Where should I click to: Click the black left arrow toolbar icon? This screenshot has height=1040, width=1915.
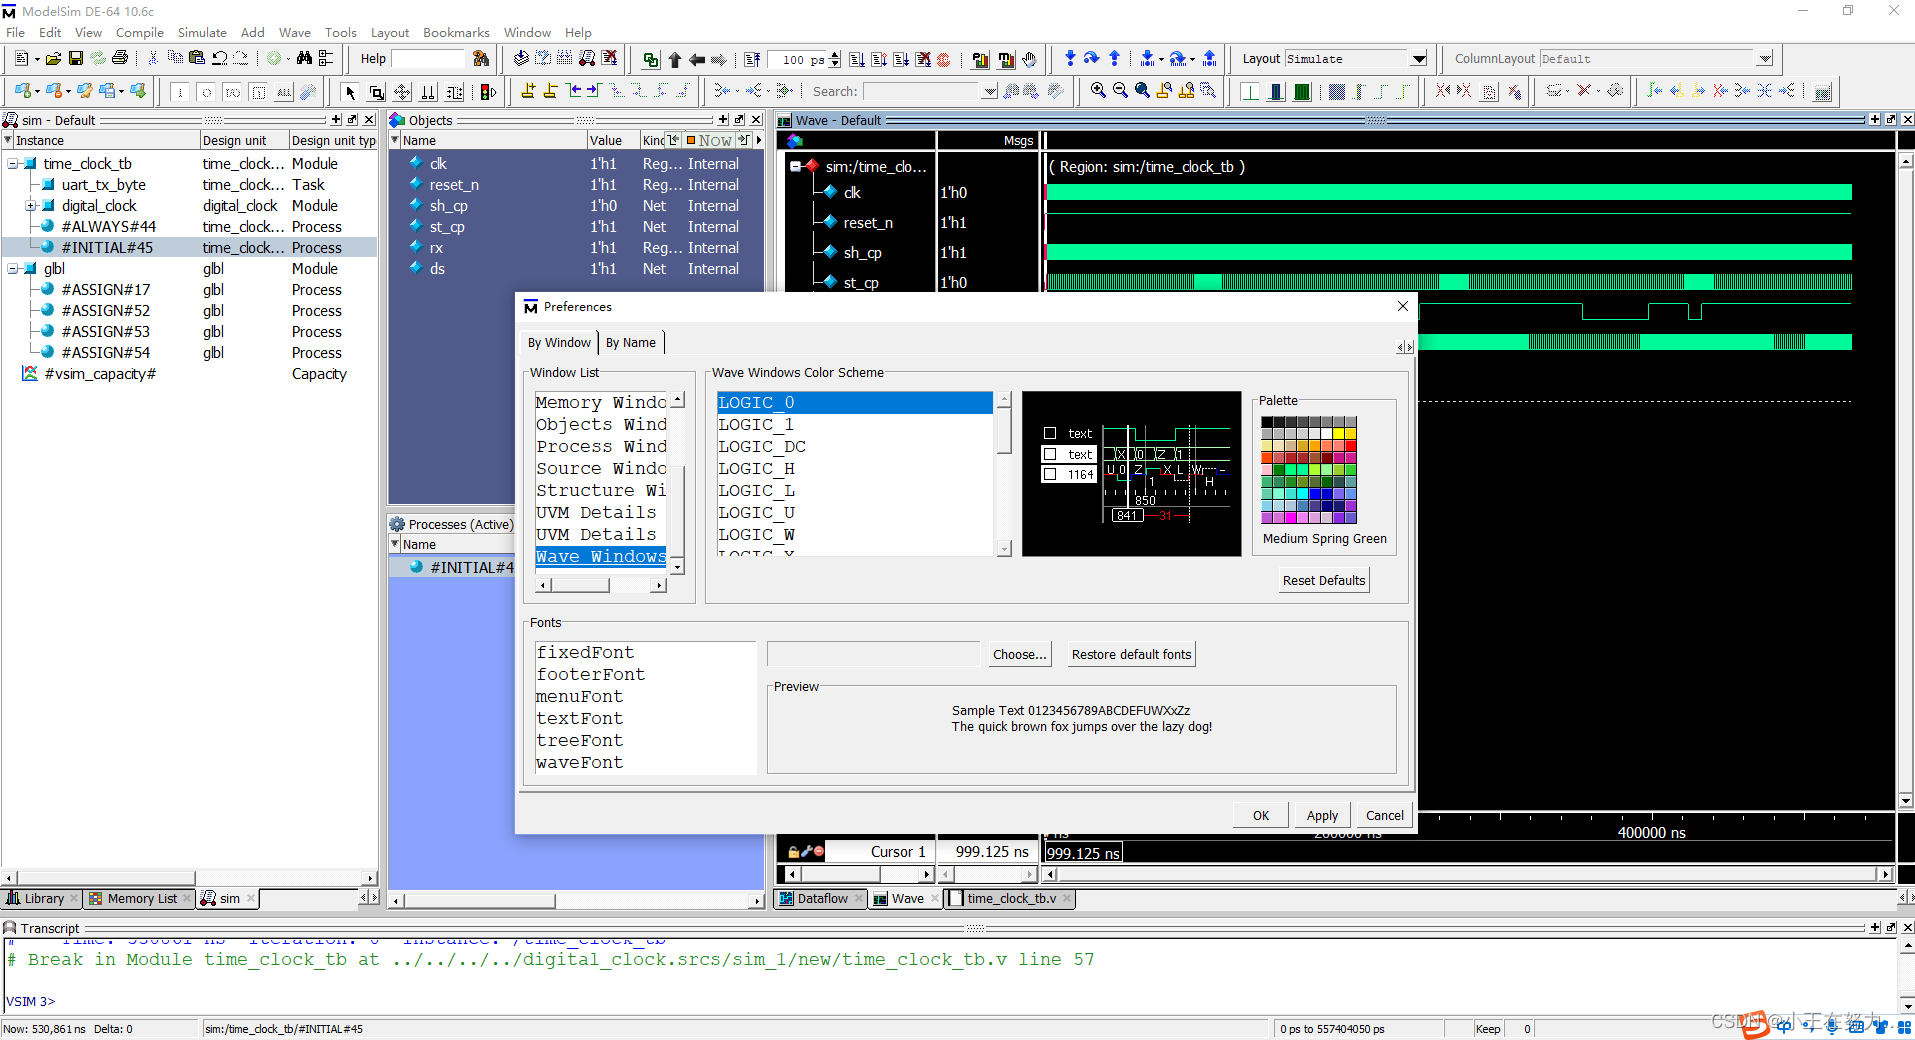[696, 60]
